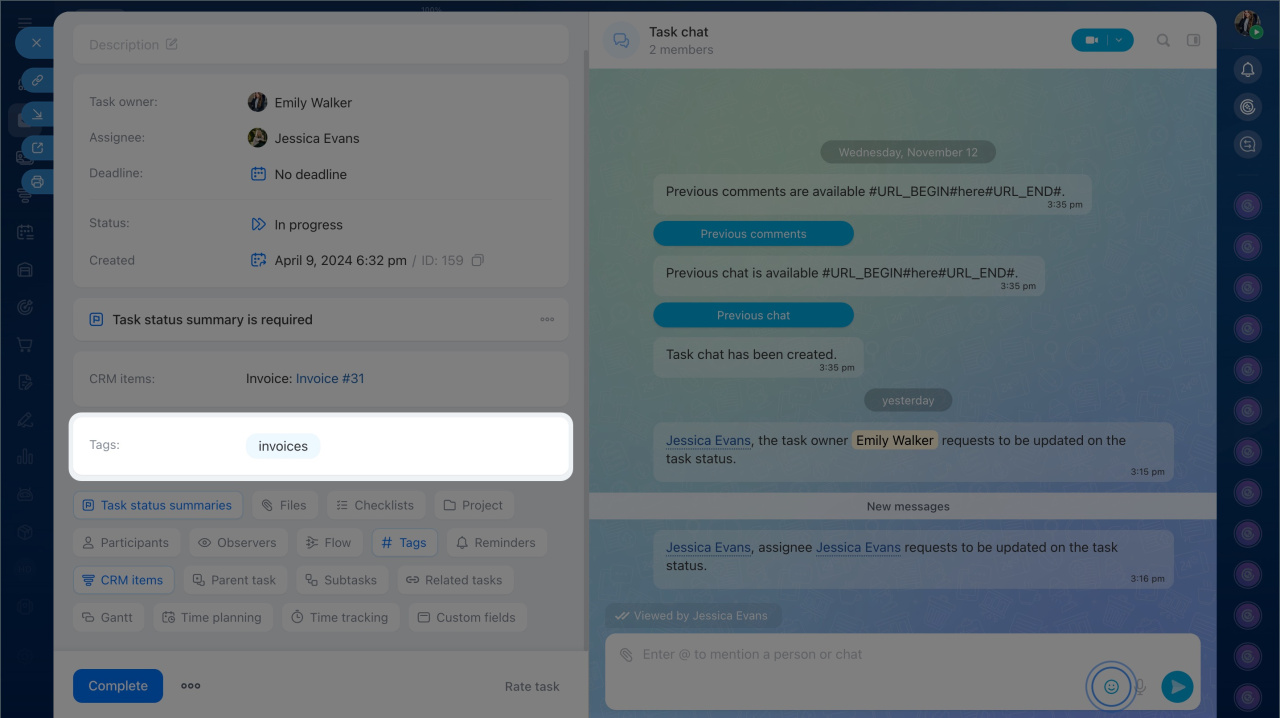Viewport: 1280px width, 718px height.
Task: Send the chat message
Action: [x=1177, y=686]
